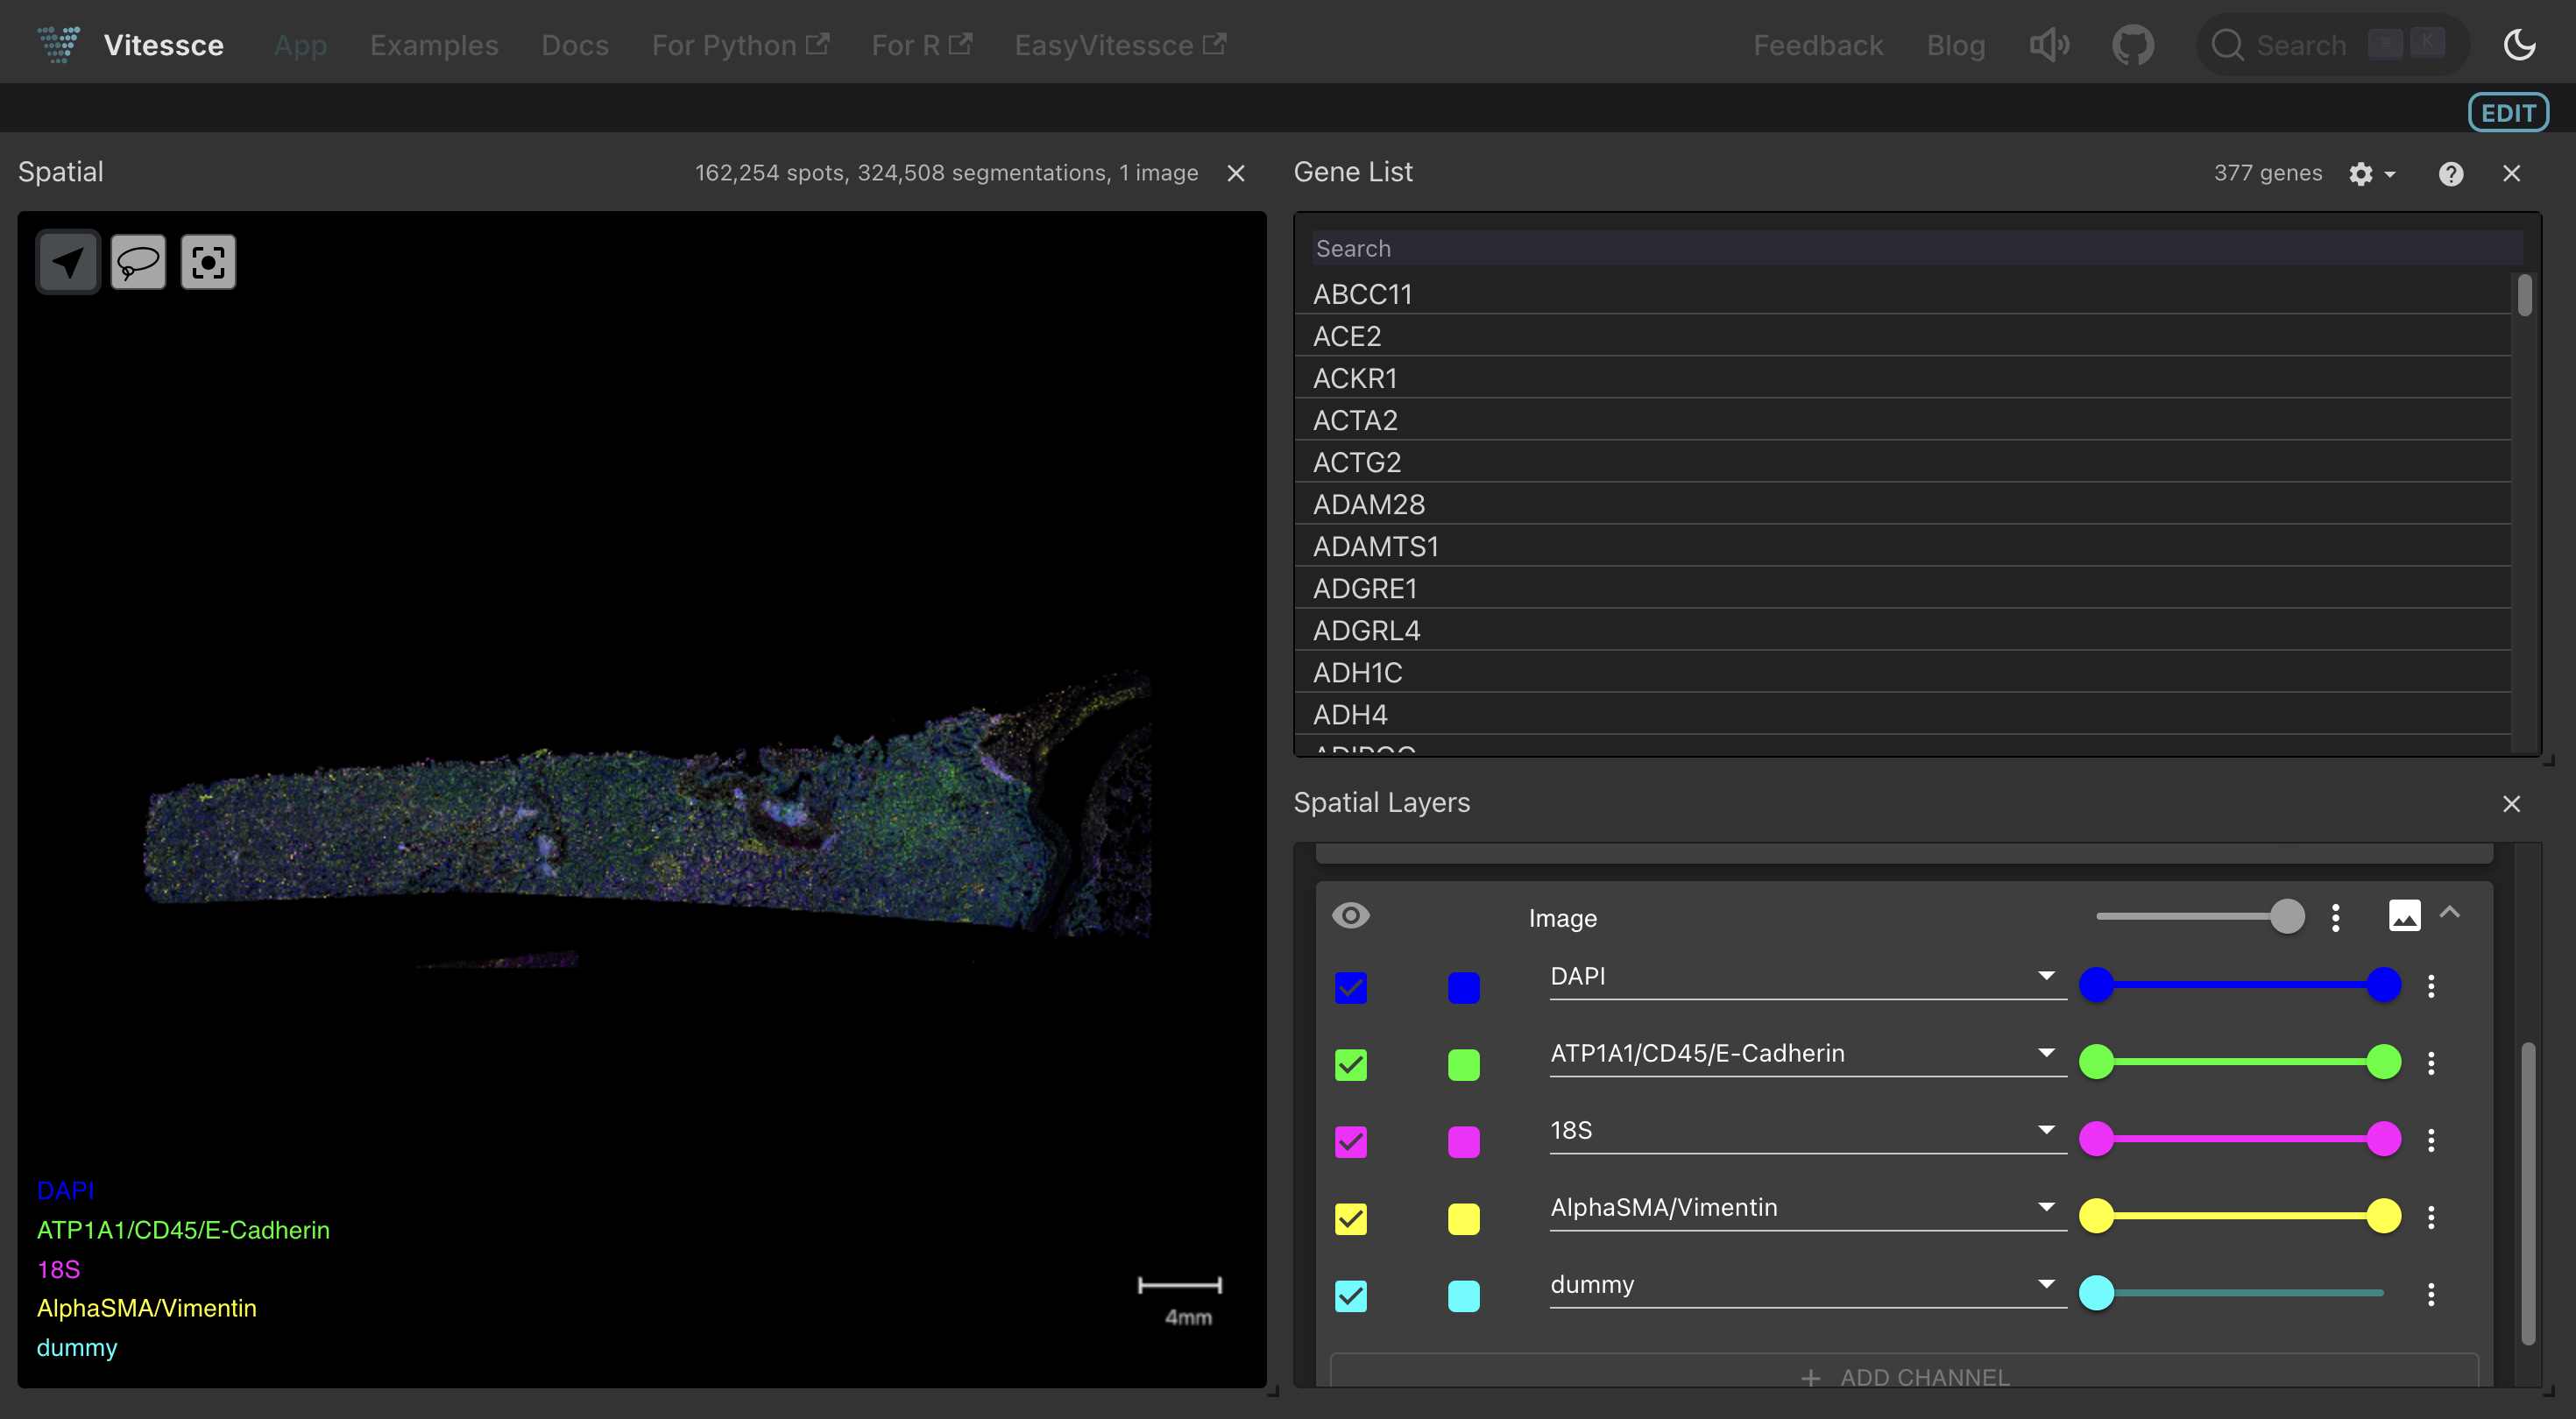Screen dimensions: 2576x1419
Task: Toggle dark mode moon icon
Action: tap(2518, 45)
